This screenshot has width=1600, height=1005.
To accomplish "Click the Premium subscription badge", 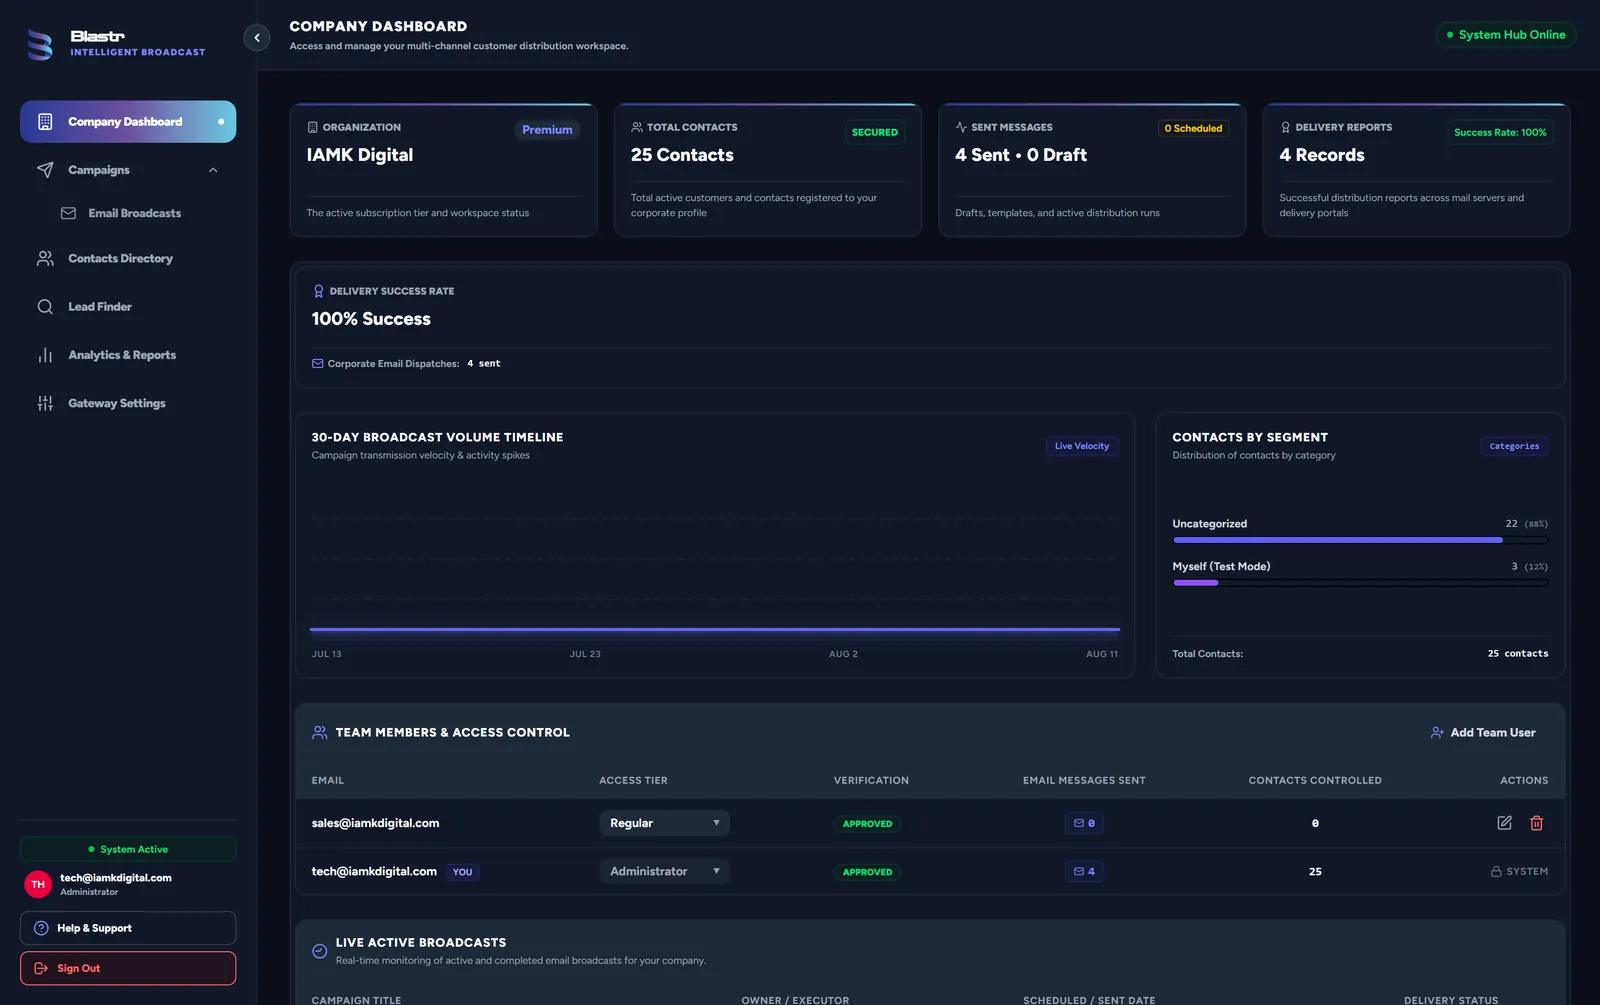I will click(x=547, y=130).
